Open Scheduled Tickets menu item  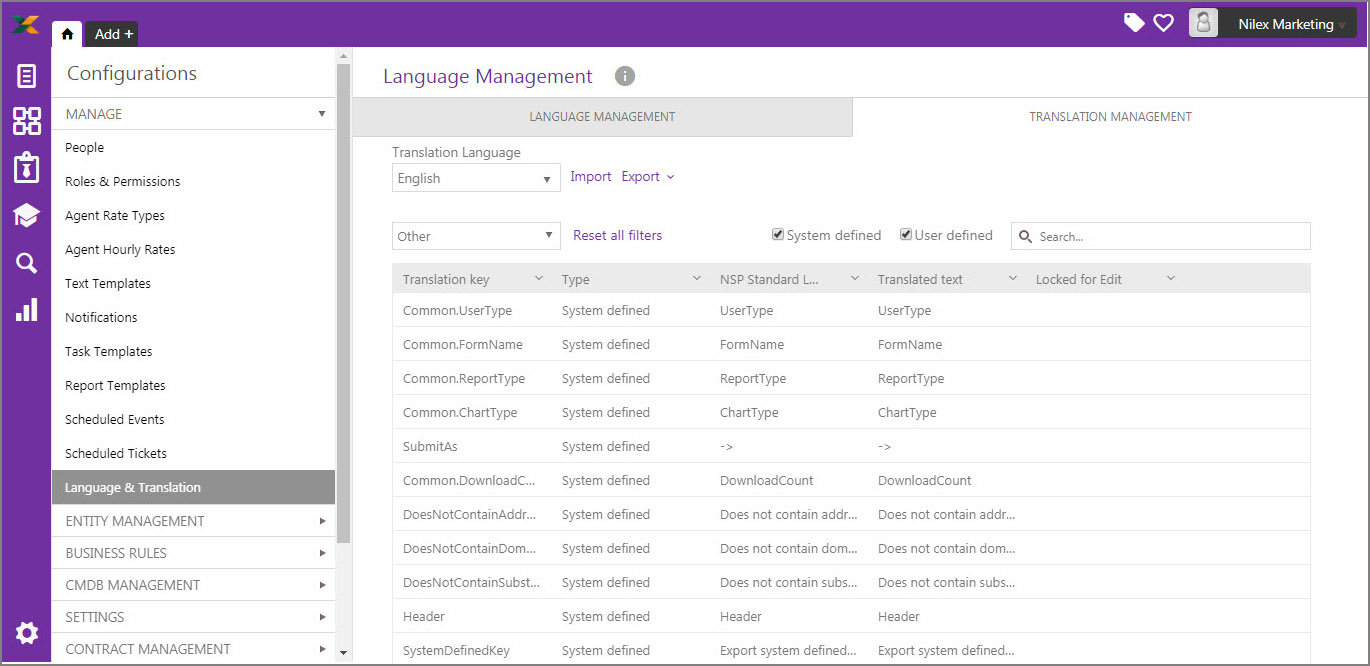116,453
